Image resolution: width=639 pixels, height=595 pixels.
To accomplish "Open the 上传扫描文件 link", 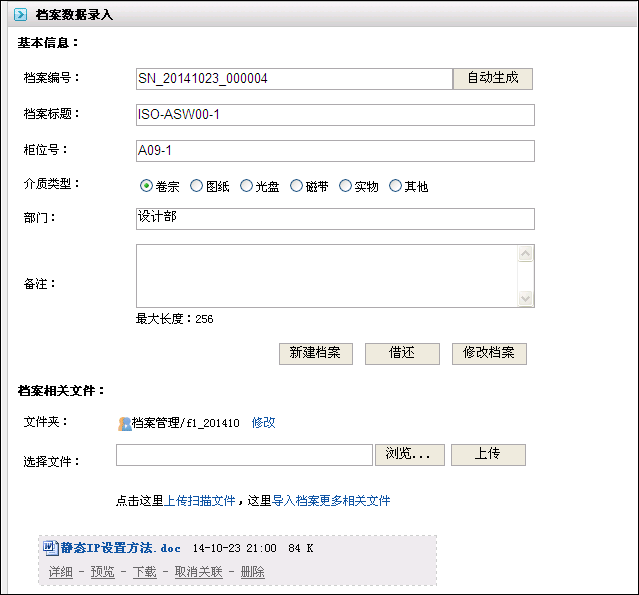I will coord(199,500).
